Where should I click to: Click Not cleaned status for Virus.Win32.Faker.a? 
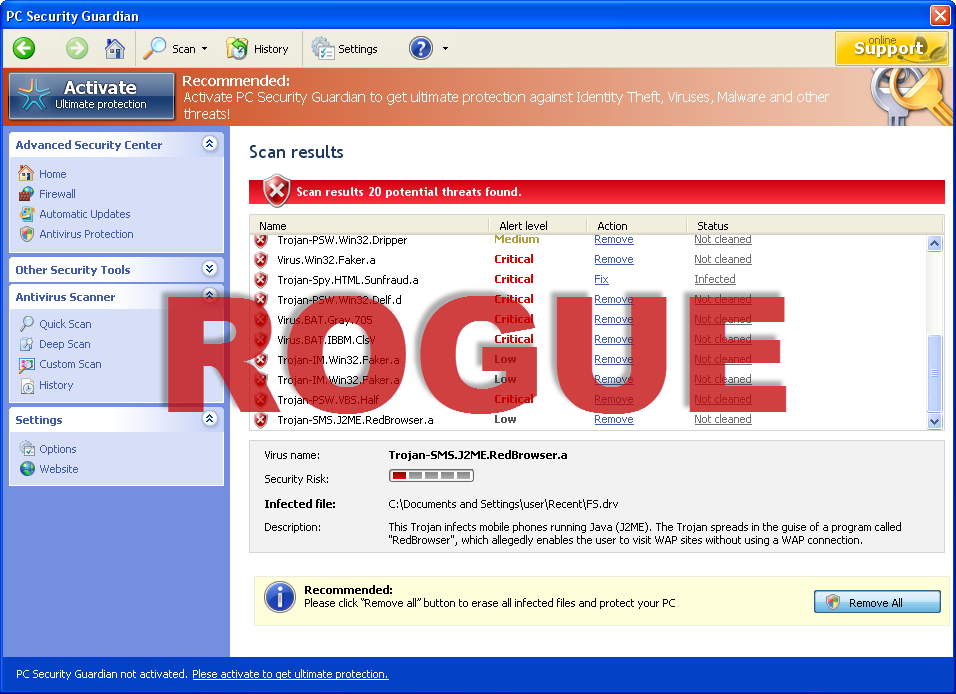tap(722, 259)
